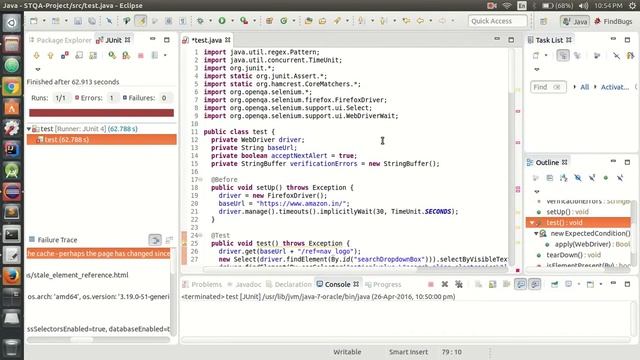Viewport: 640px width, 360px height.
Task: Click the Activat... link in Task List
Action: tap(614, 87)
